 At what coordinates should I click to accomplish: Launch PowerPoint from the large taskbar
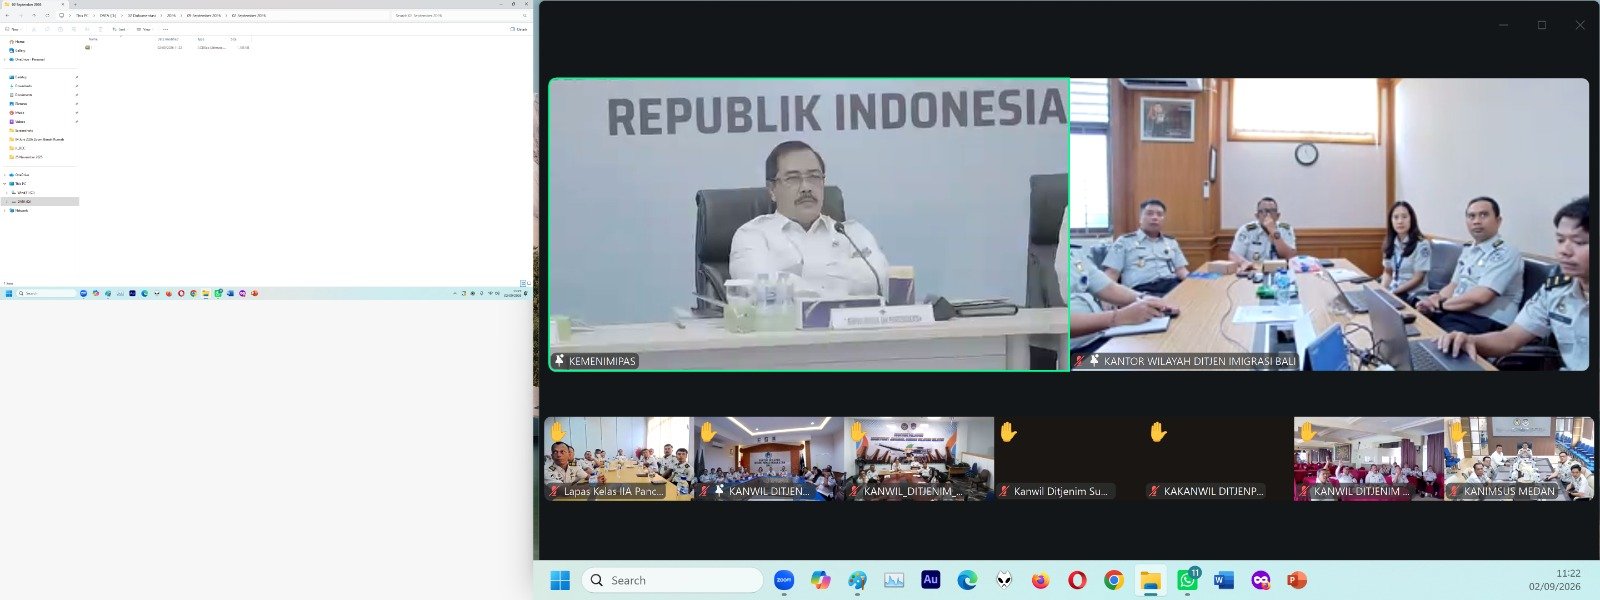[1297, 580]
